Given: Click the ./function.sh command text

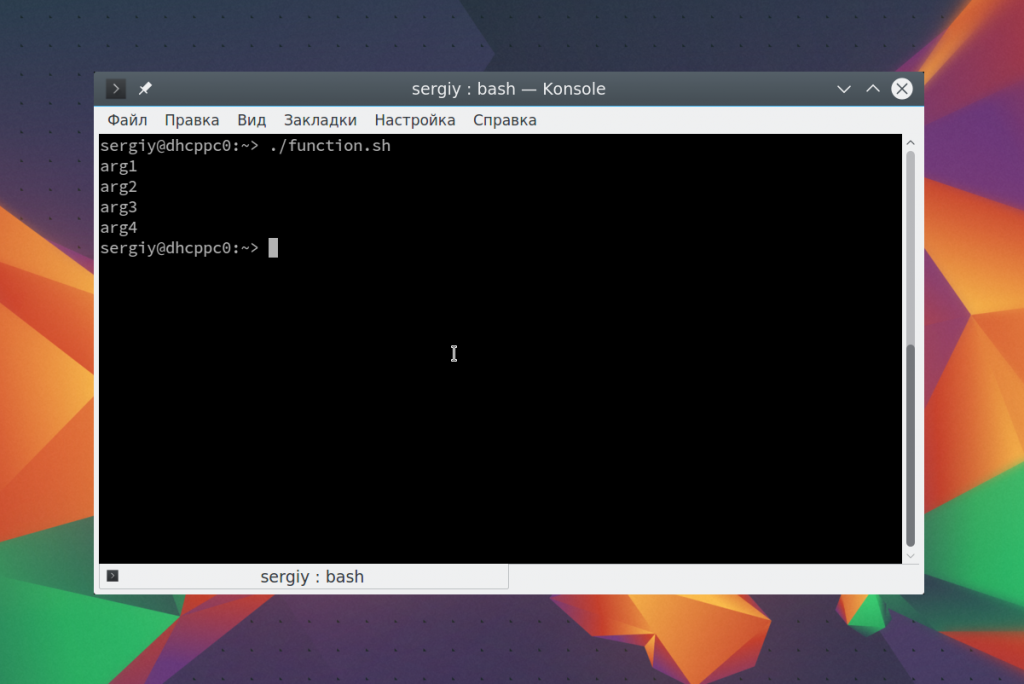Looking at the screenshot, I should coord(330,146).
